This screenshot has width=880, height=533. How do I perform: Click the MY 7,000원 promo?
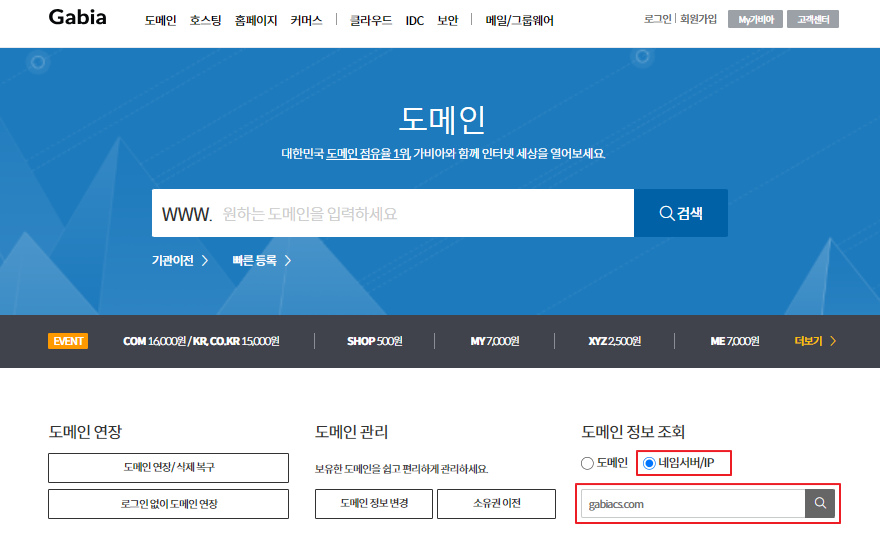coord(494,341)
